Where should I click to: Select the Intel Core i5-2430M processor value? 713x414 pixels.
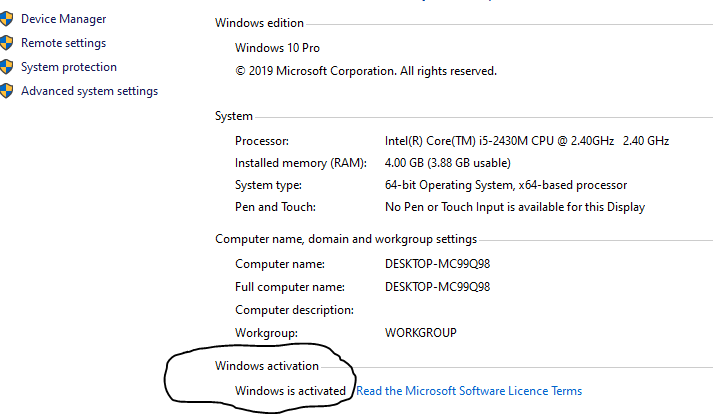tap(527, 141)
